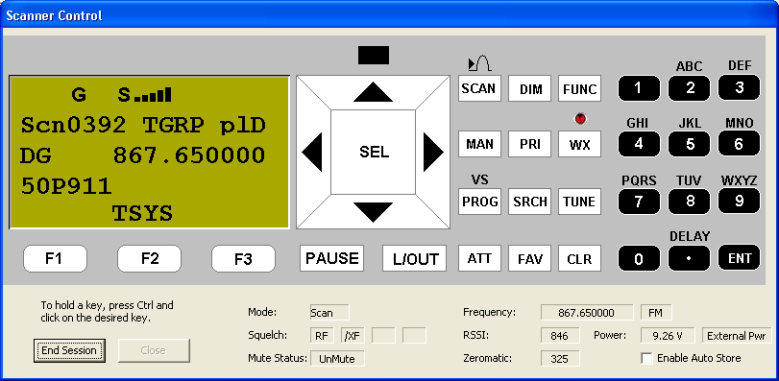Click the Mute Status UnMute field
The image size is (779, 381).
click(x=337, y=359)
